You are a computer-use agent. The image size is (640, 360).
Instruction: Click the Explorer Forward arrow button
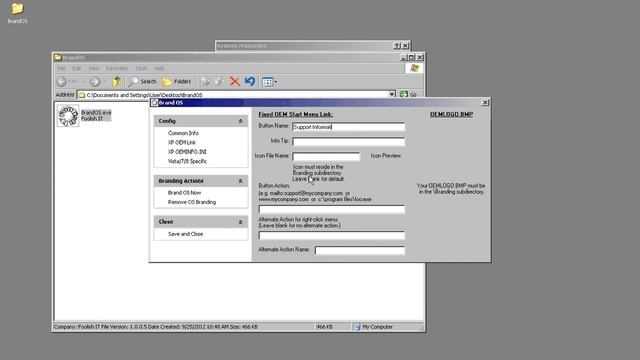95,82
